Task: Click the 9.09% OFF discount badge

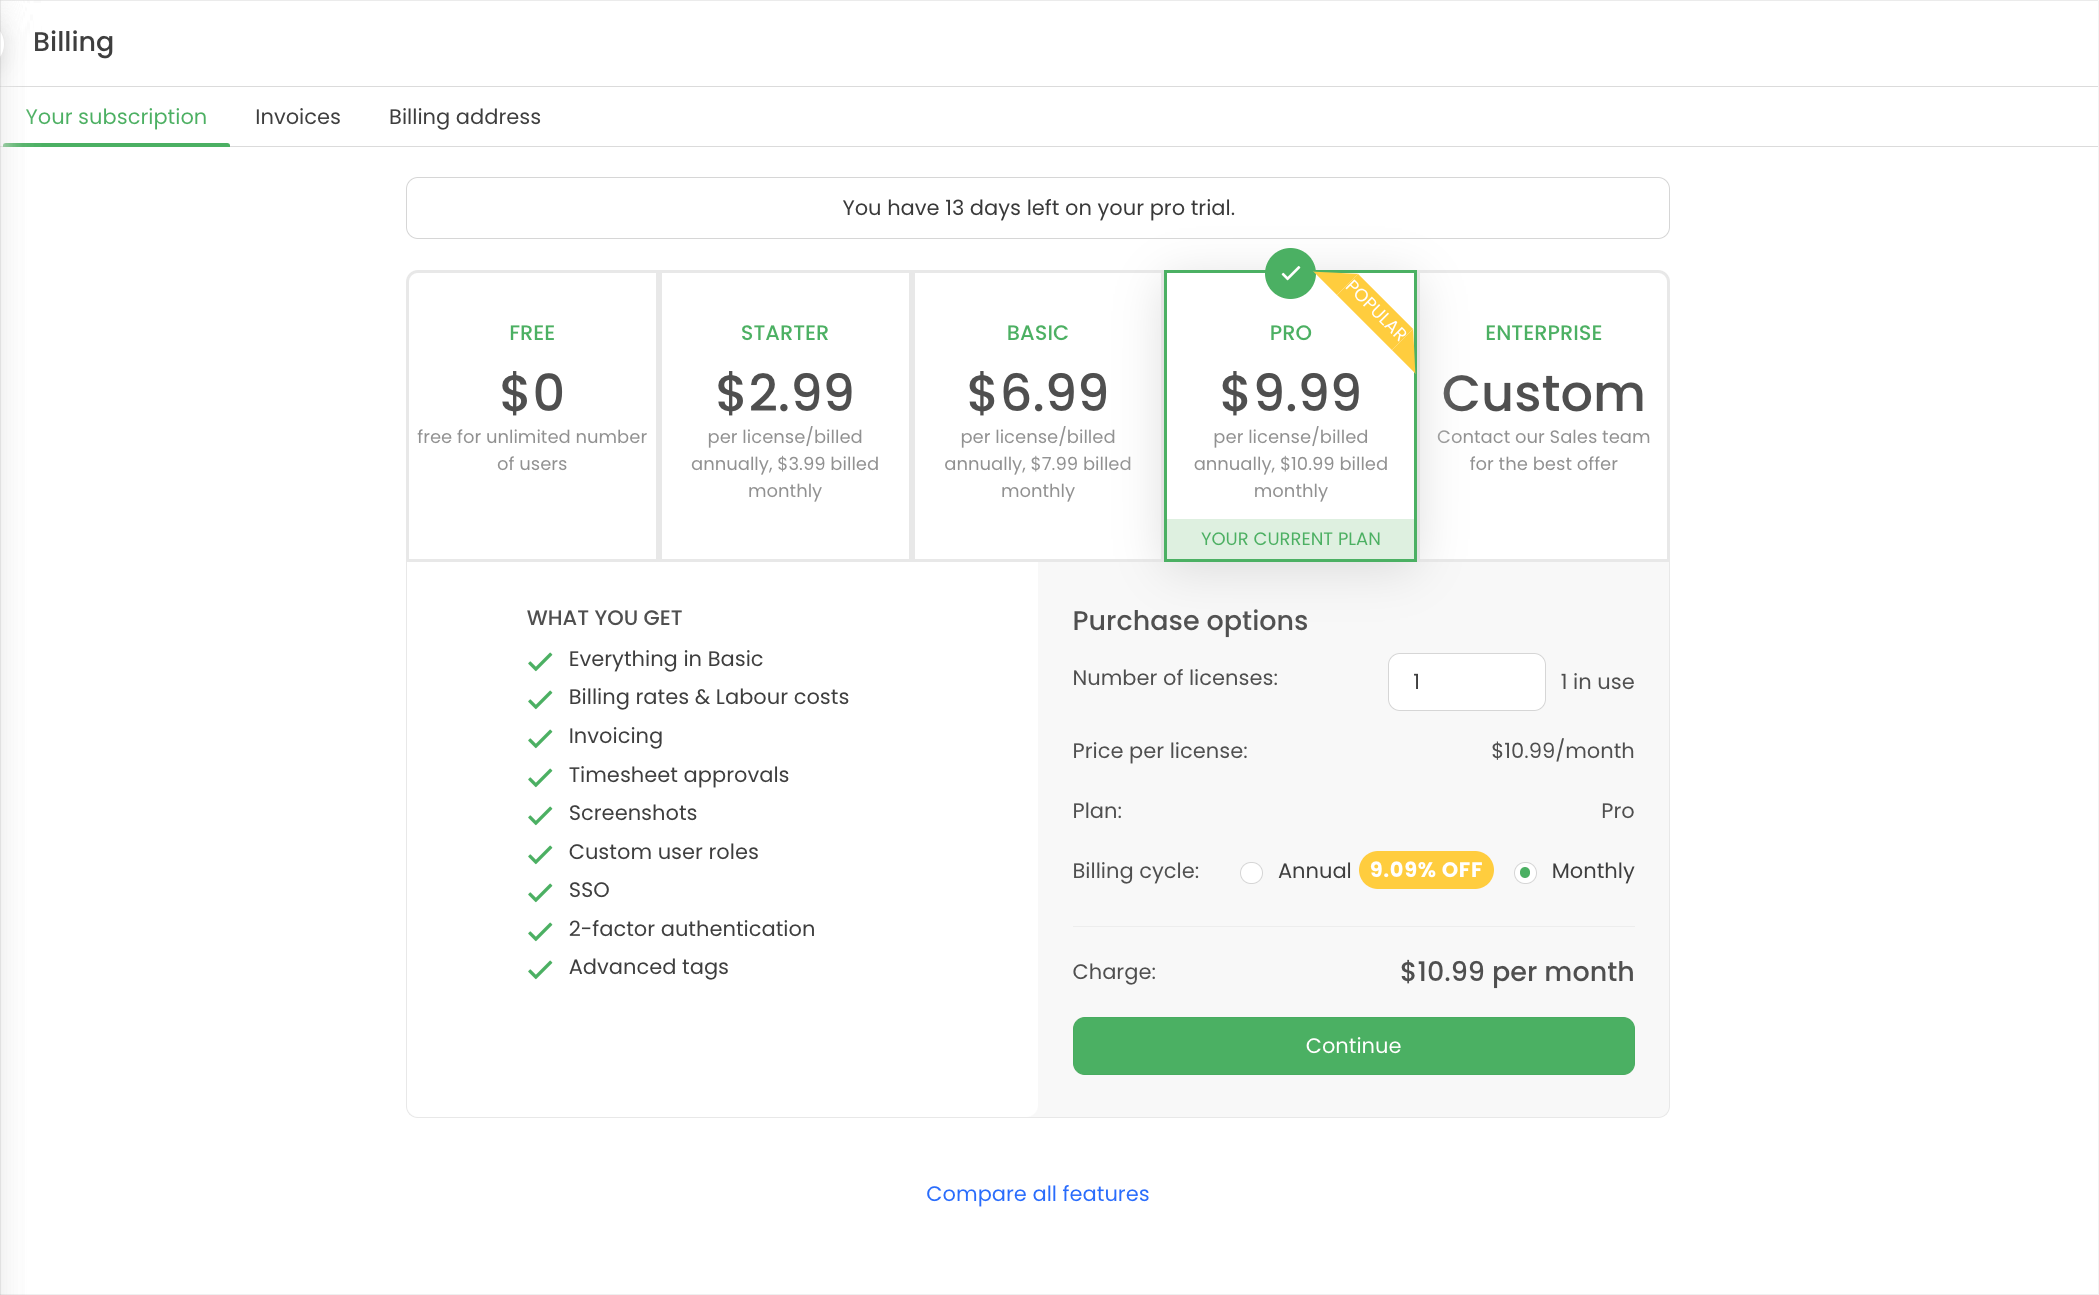Action: point(1425,870)
